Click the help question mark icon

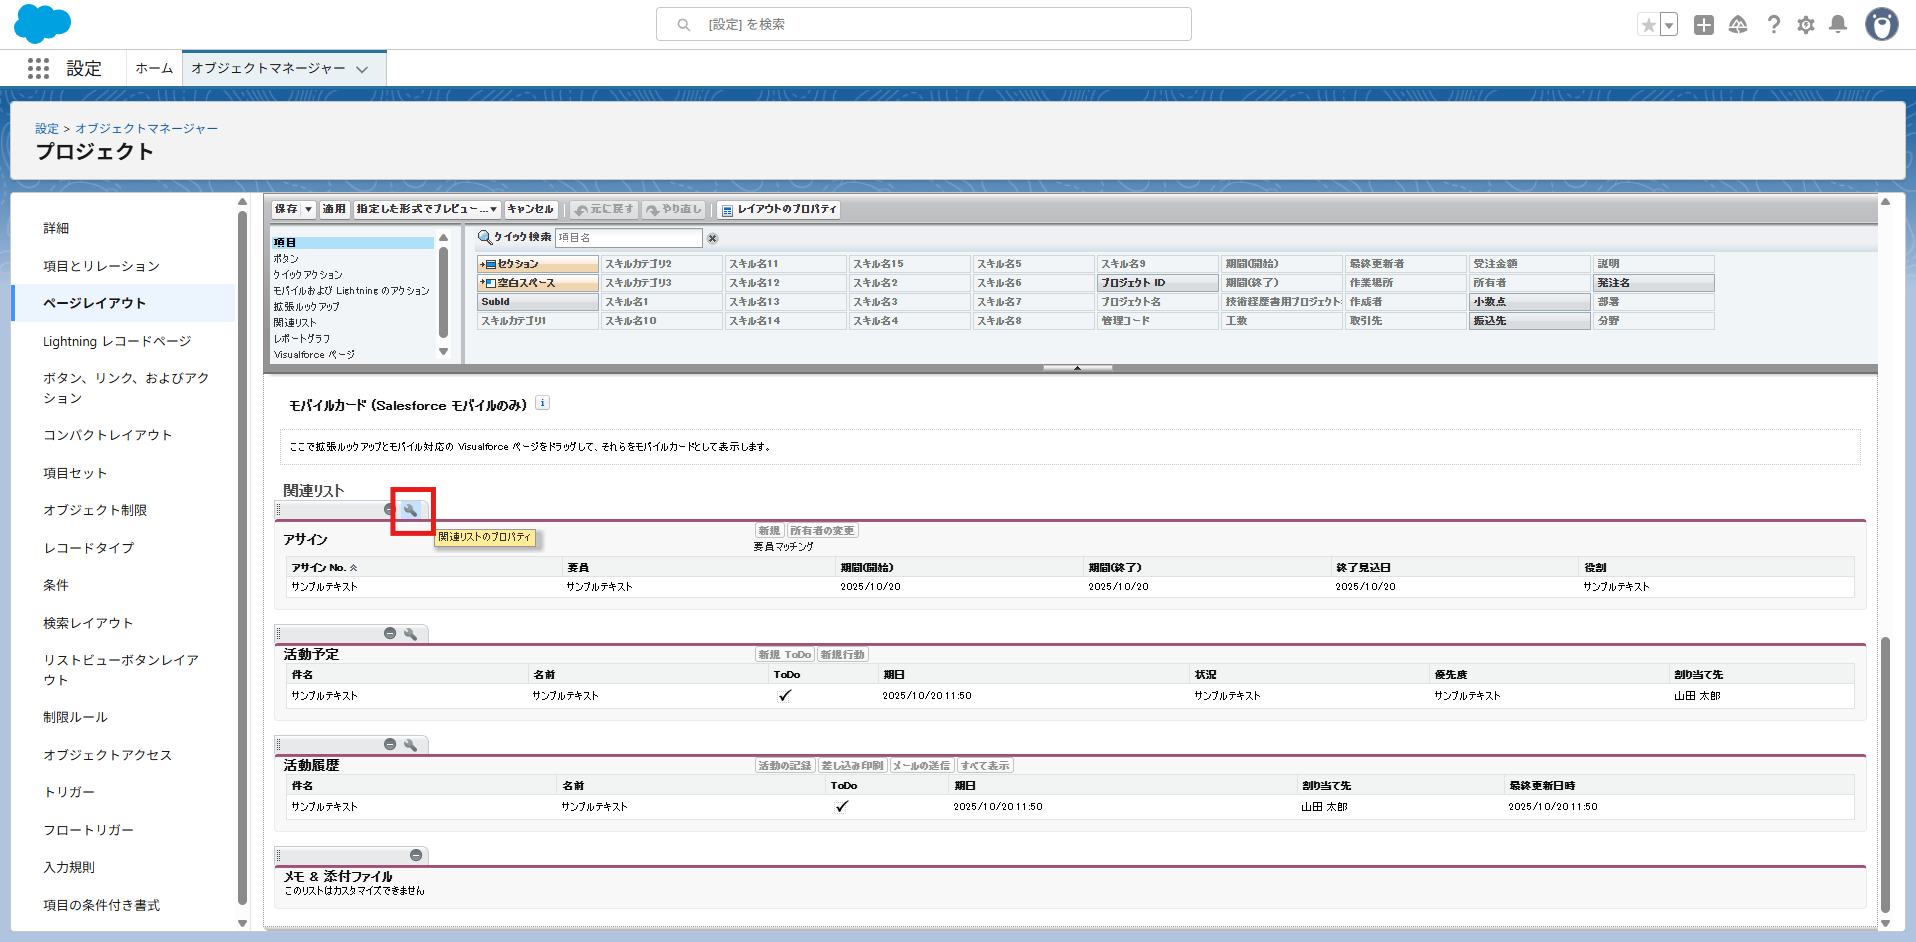[x=1773, y=24]
